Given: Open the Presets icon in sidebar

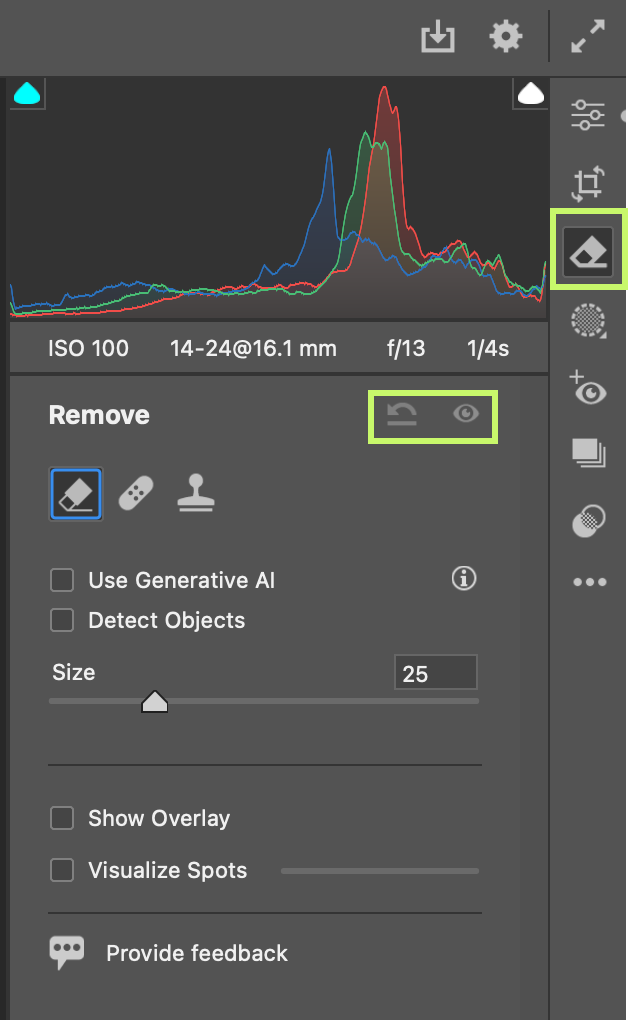Looking at the screenshot, I should 588,520.
